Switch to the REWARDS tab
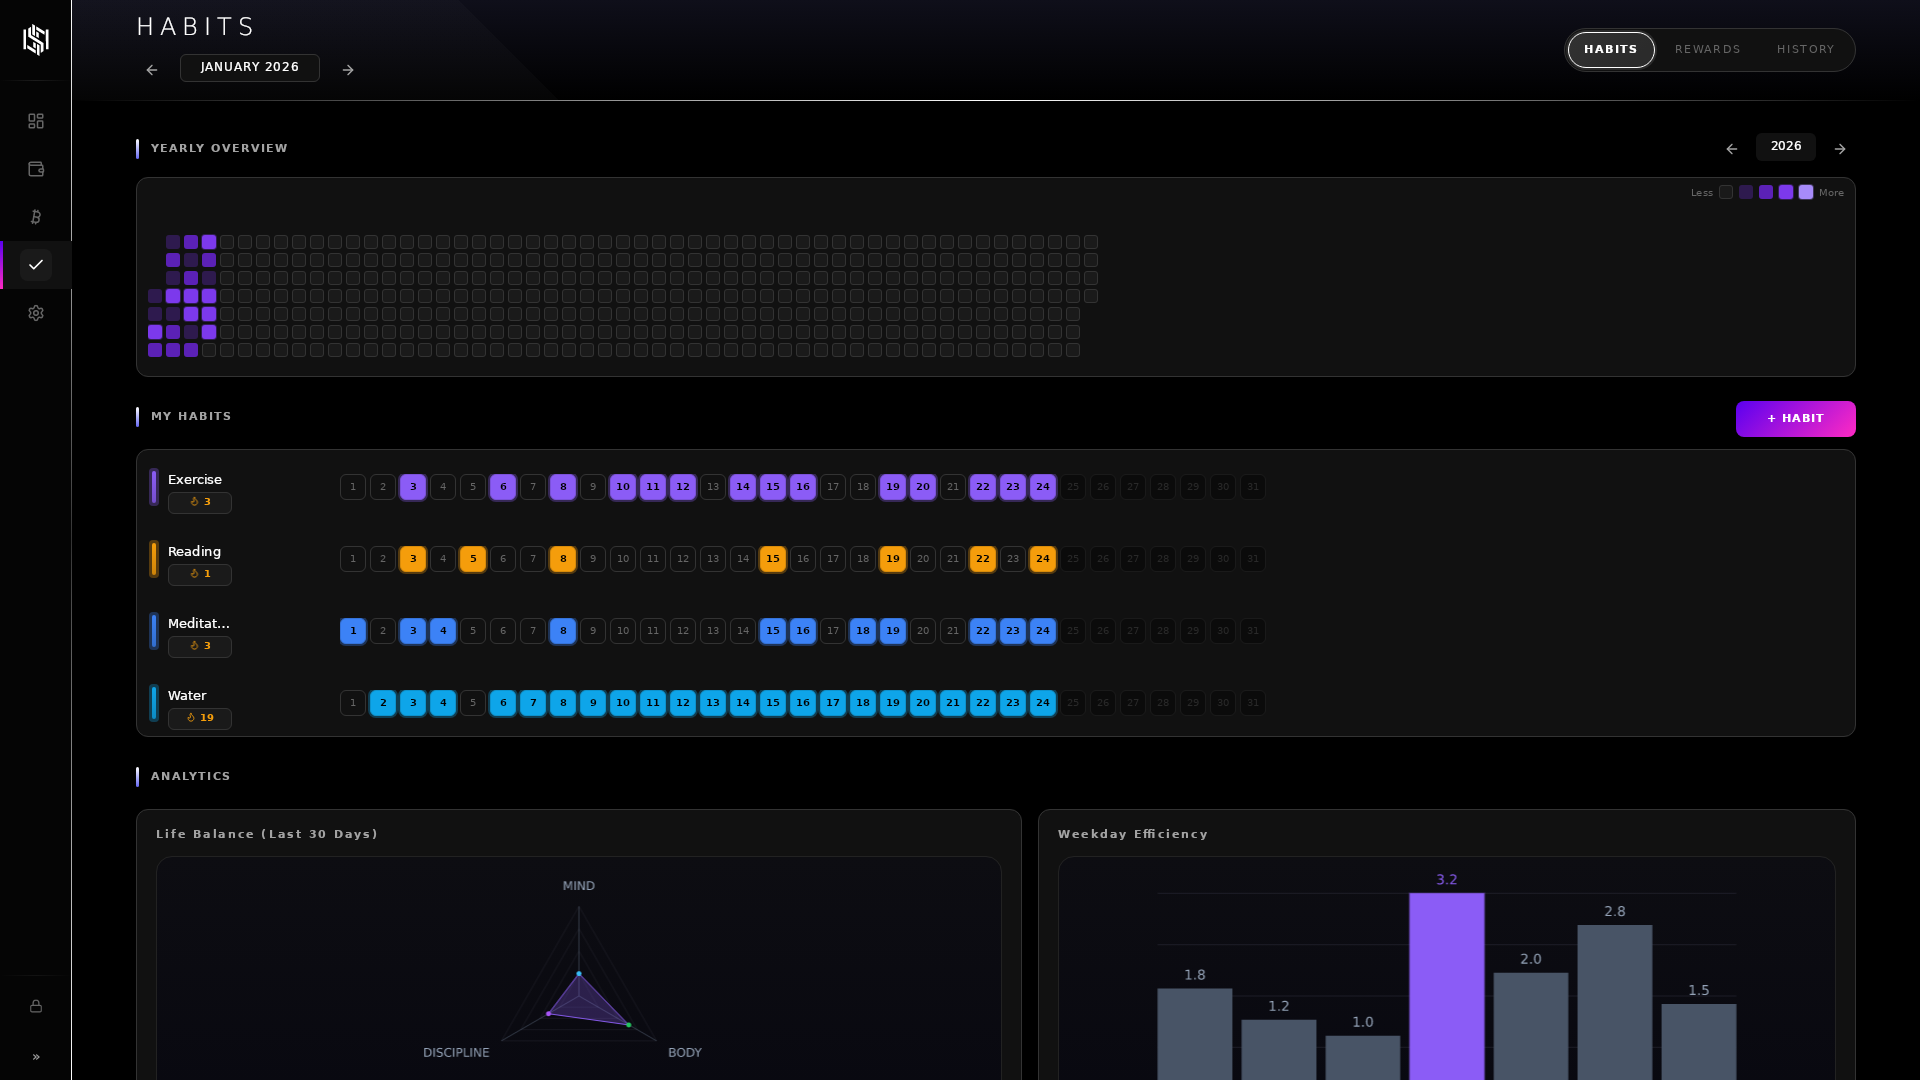 (1708, 49)
